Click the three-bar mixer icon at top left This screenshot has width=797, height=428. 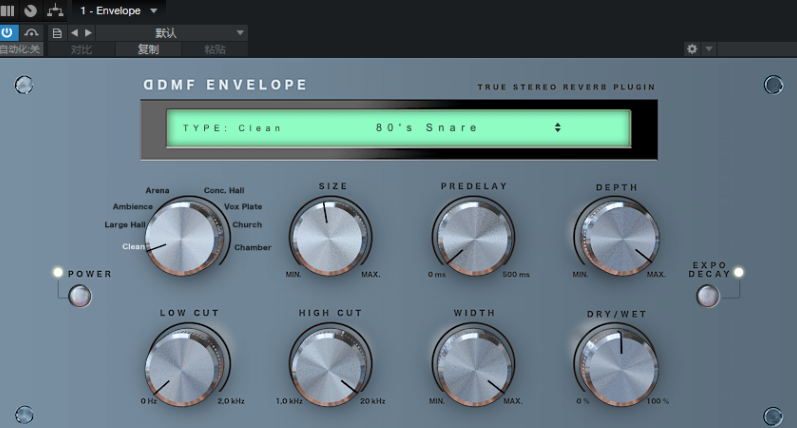click(8, 10)
